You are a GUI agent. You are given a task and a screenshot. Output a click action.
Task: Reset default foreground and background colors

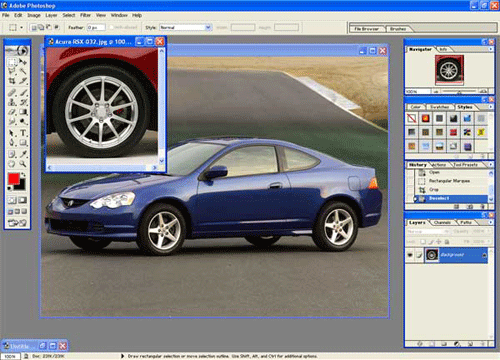pos(10,189)
